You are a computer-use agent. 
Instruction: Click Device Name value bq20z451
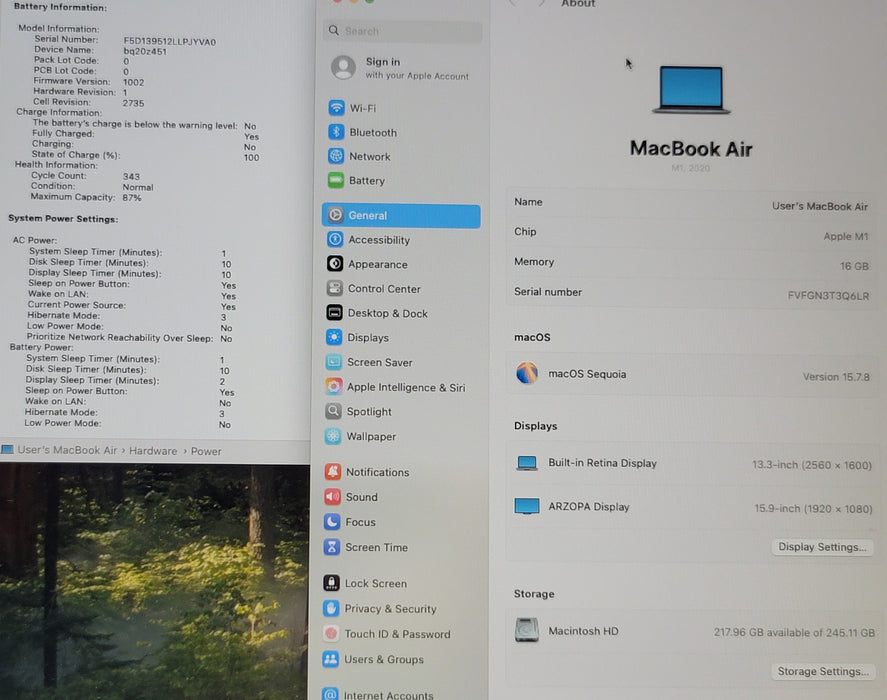coord(145,51)
